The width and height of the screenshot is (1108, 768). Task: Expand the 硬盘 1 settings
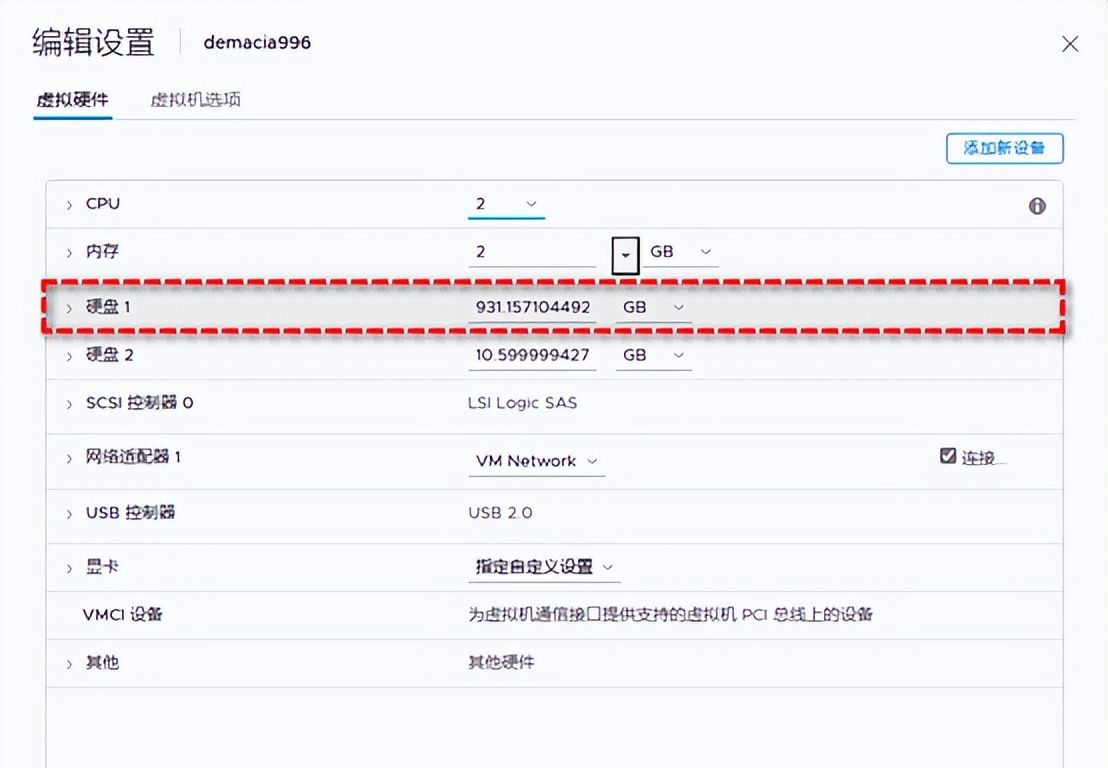coord(68,307)
